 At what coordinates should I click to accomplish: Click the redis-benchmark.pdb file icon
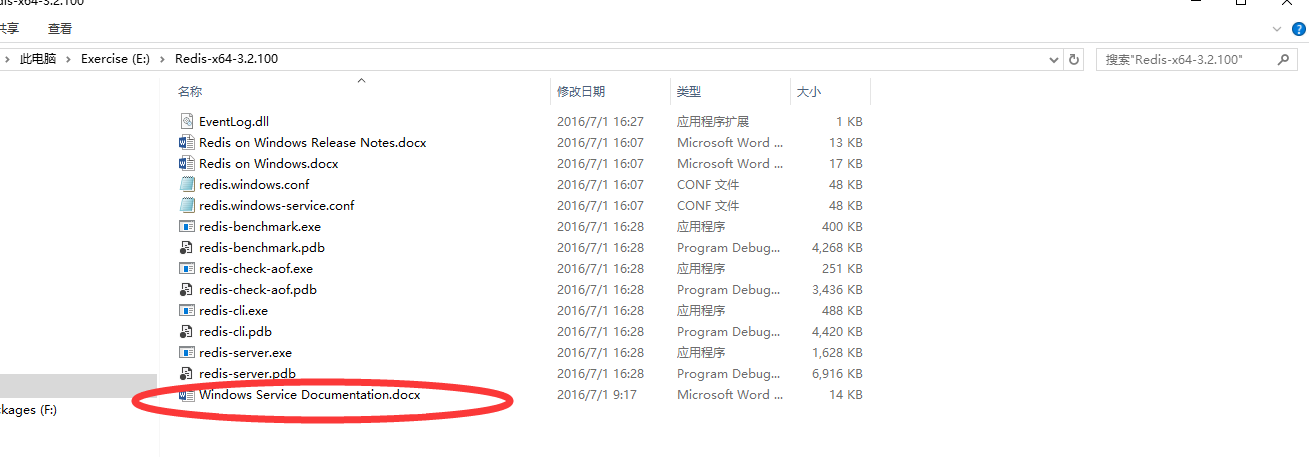186,247
